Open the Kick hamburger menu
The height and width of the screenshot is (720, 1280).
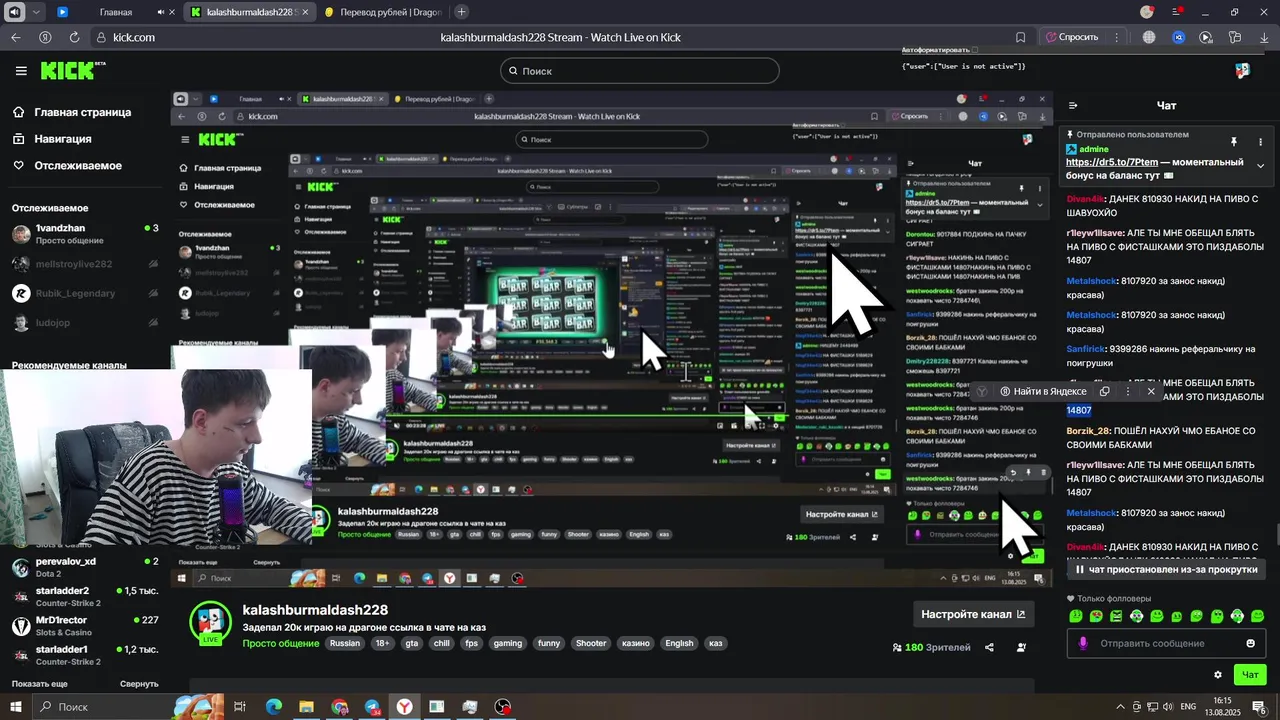click(x=21, y=71)
